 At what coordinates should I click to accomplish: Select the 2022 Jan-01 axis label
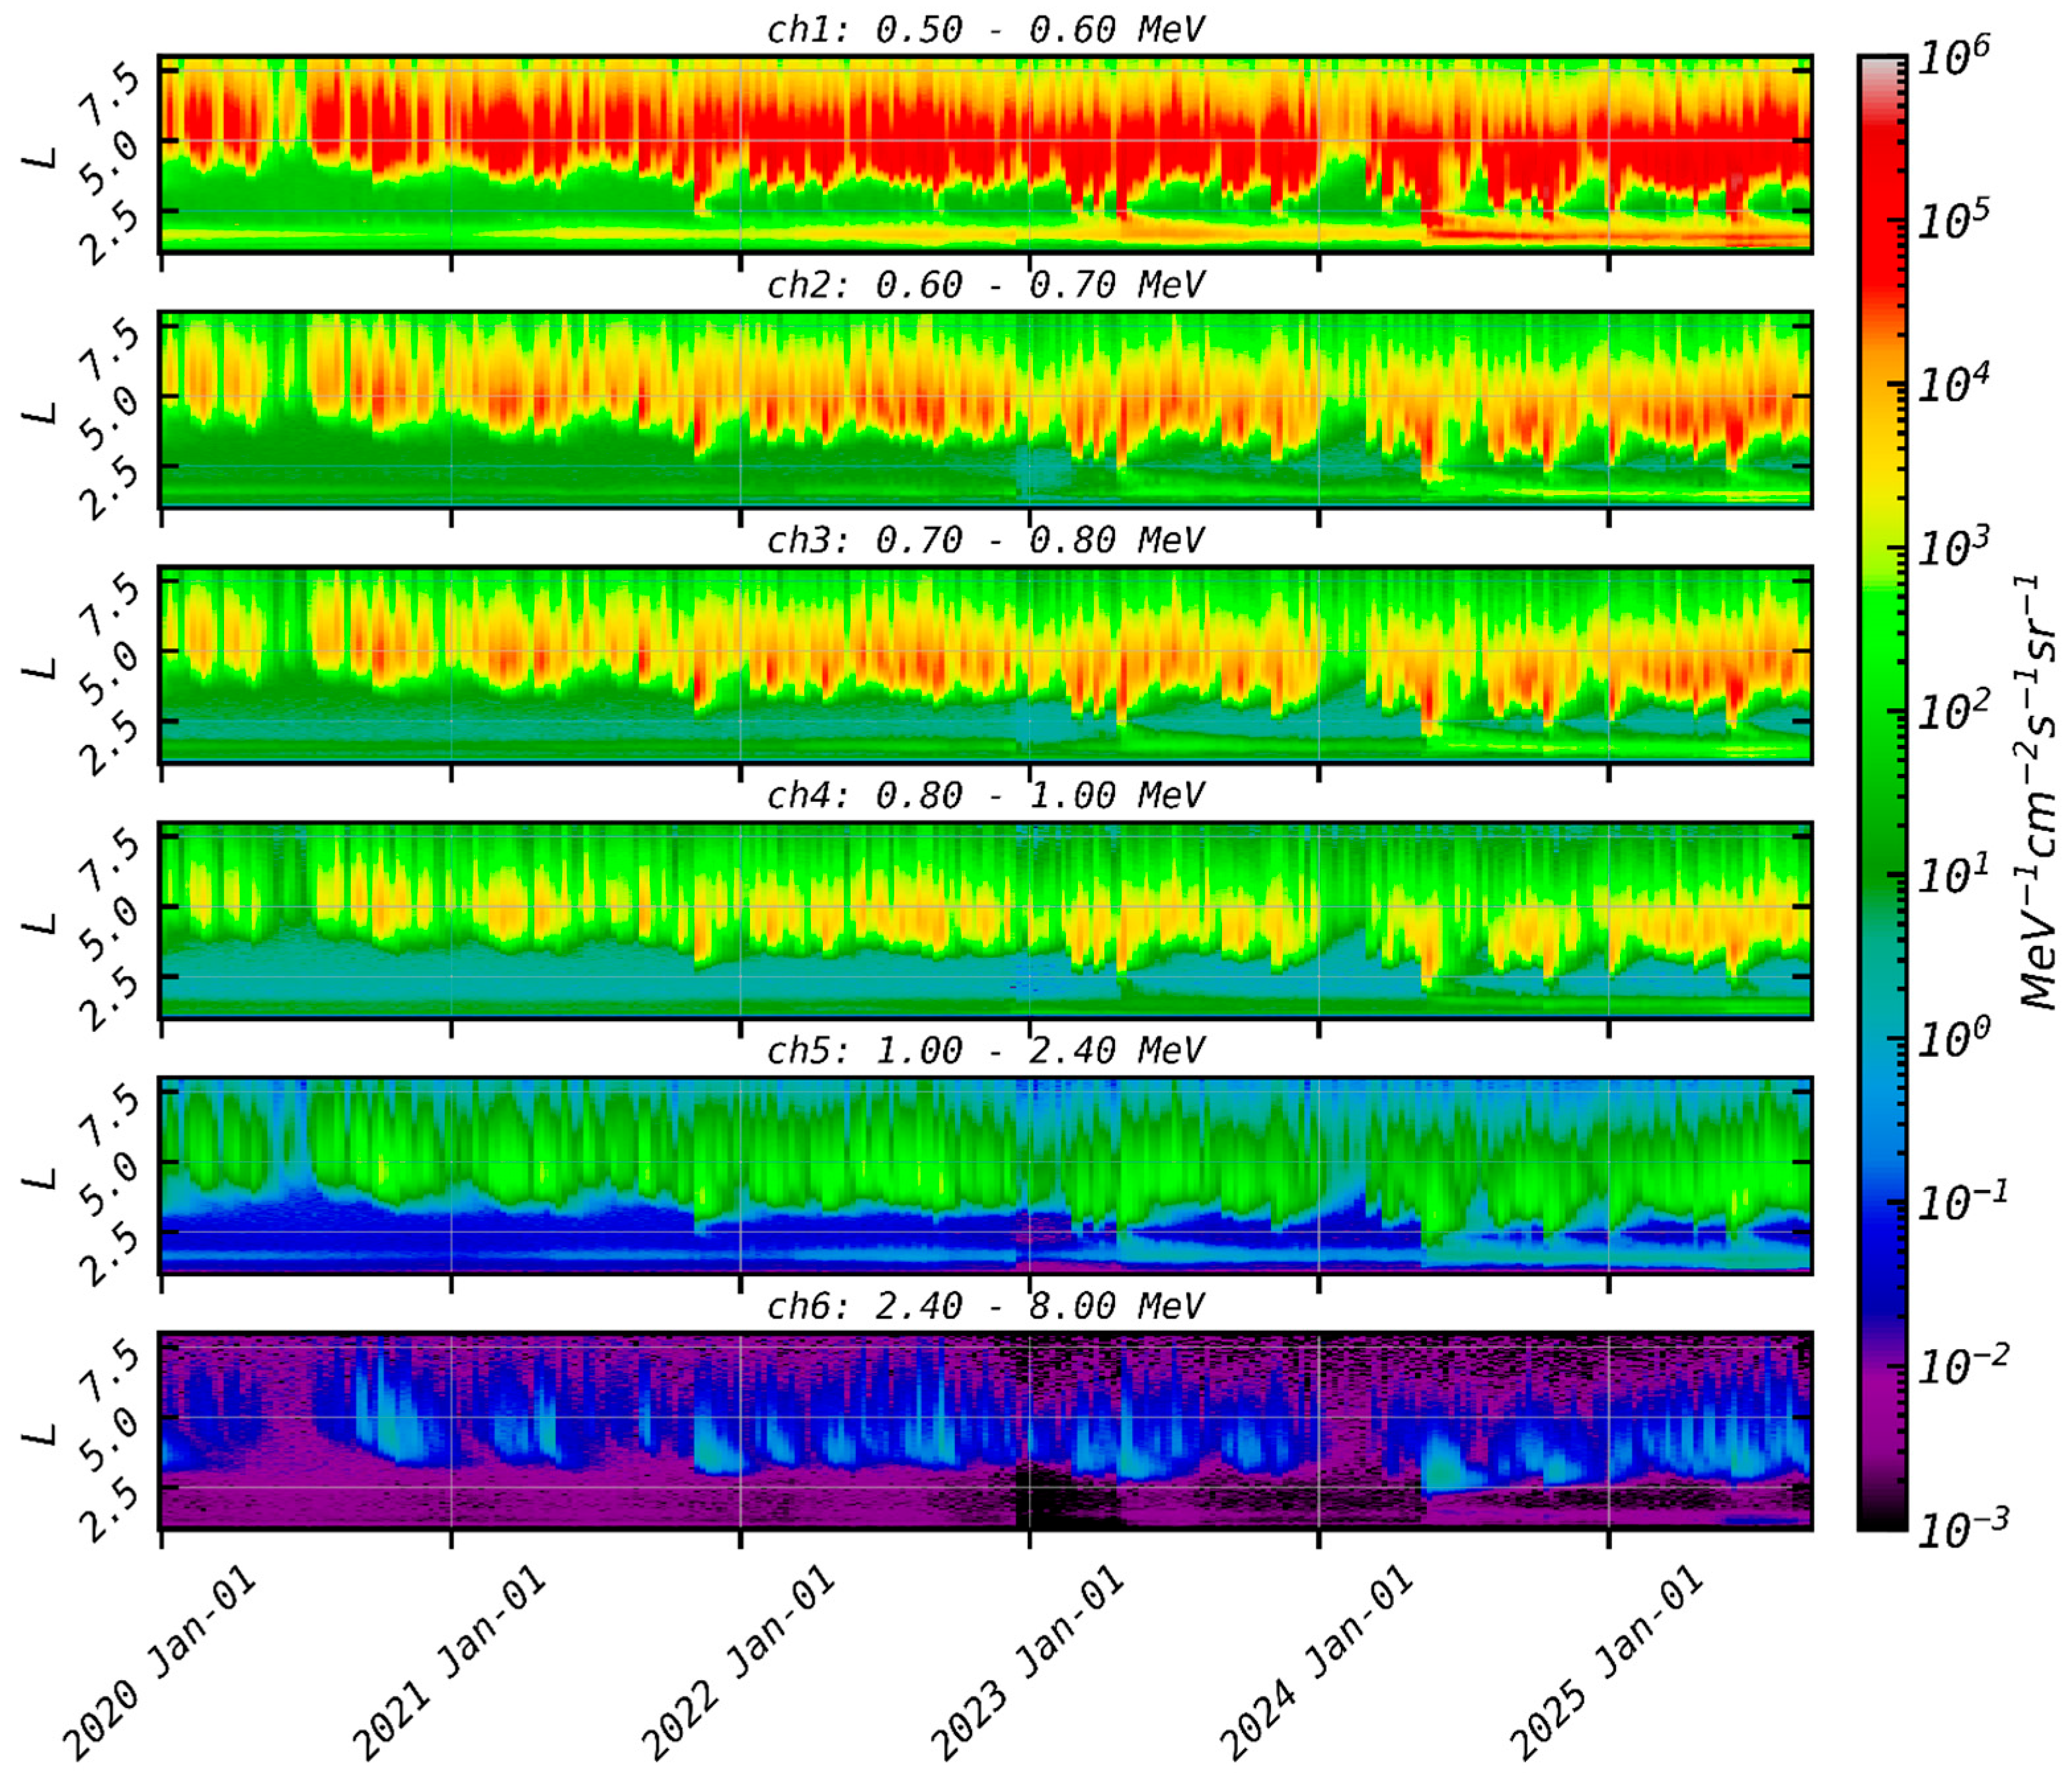(x=738, y=1662)
